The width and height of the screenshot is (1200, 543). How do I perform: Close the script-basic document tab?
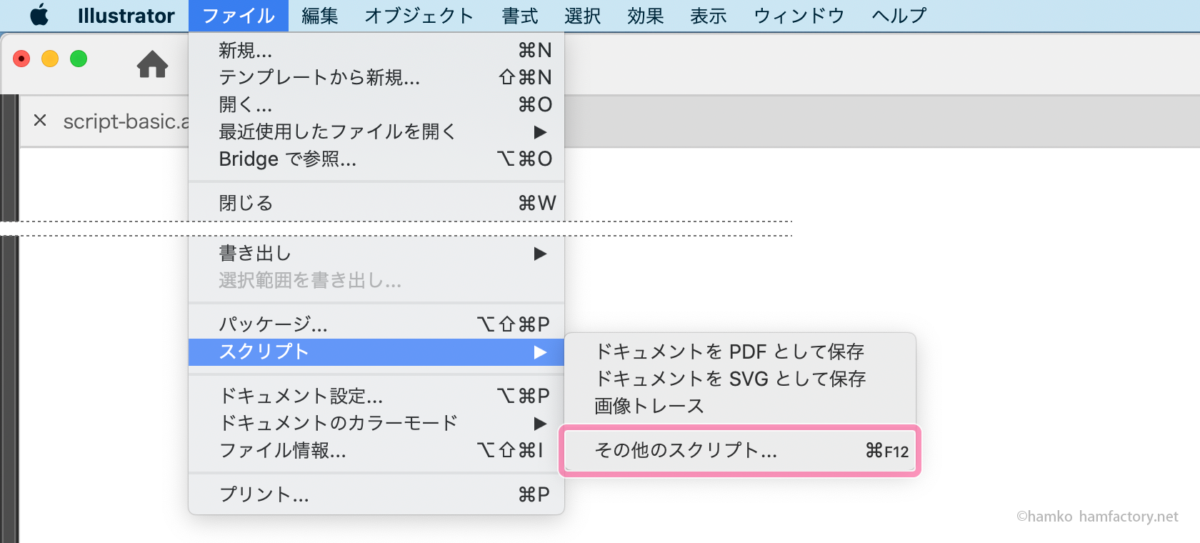[40, 121]
